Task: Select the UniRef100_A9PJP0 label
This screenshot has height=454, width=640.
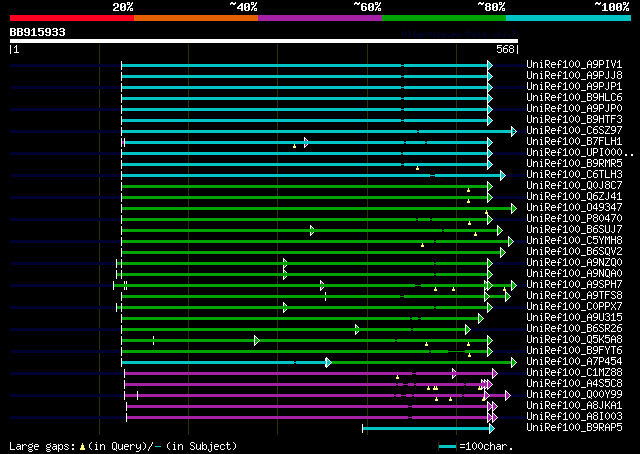Action: [x=574, y=109]
